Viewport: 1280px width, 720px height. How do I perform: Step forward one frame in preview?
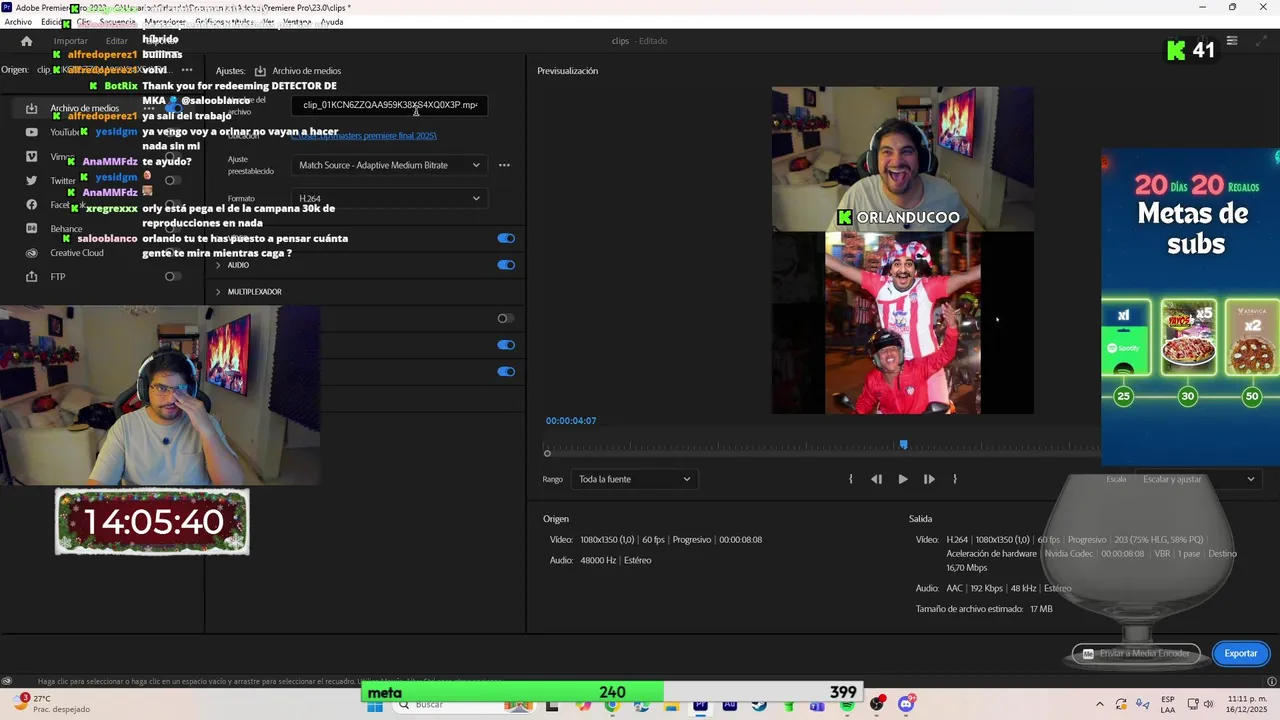(x=929, y=479)
